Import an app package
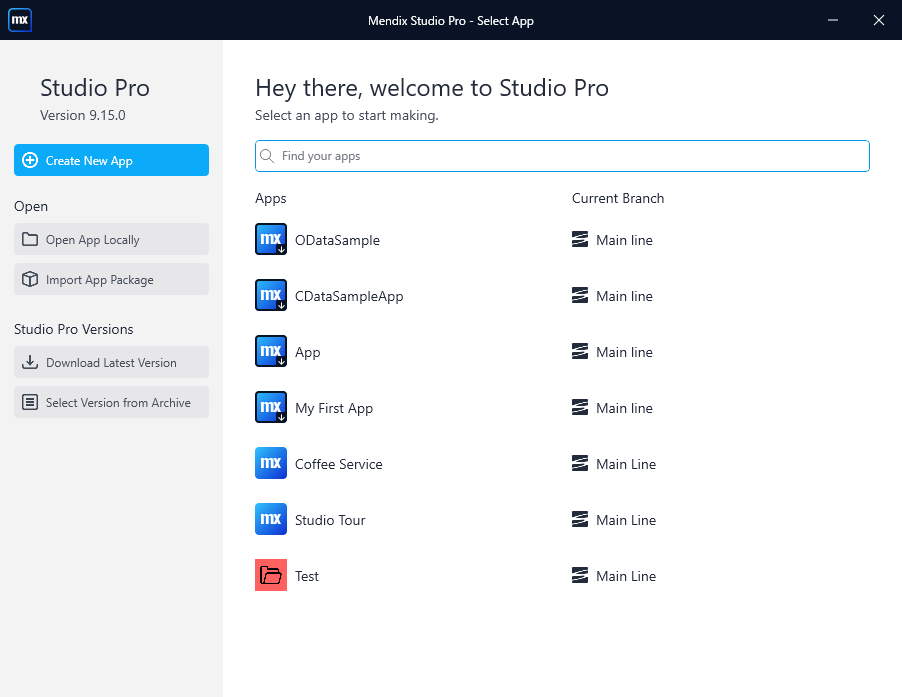The width and height of the screenshot is (902, 697). pos(112,279)
